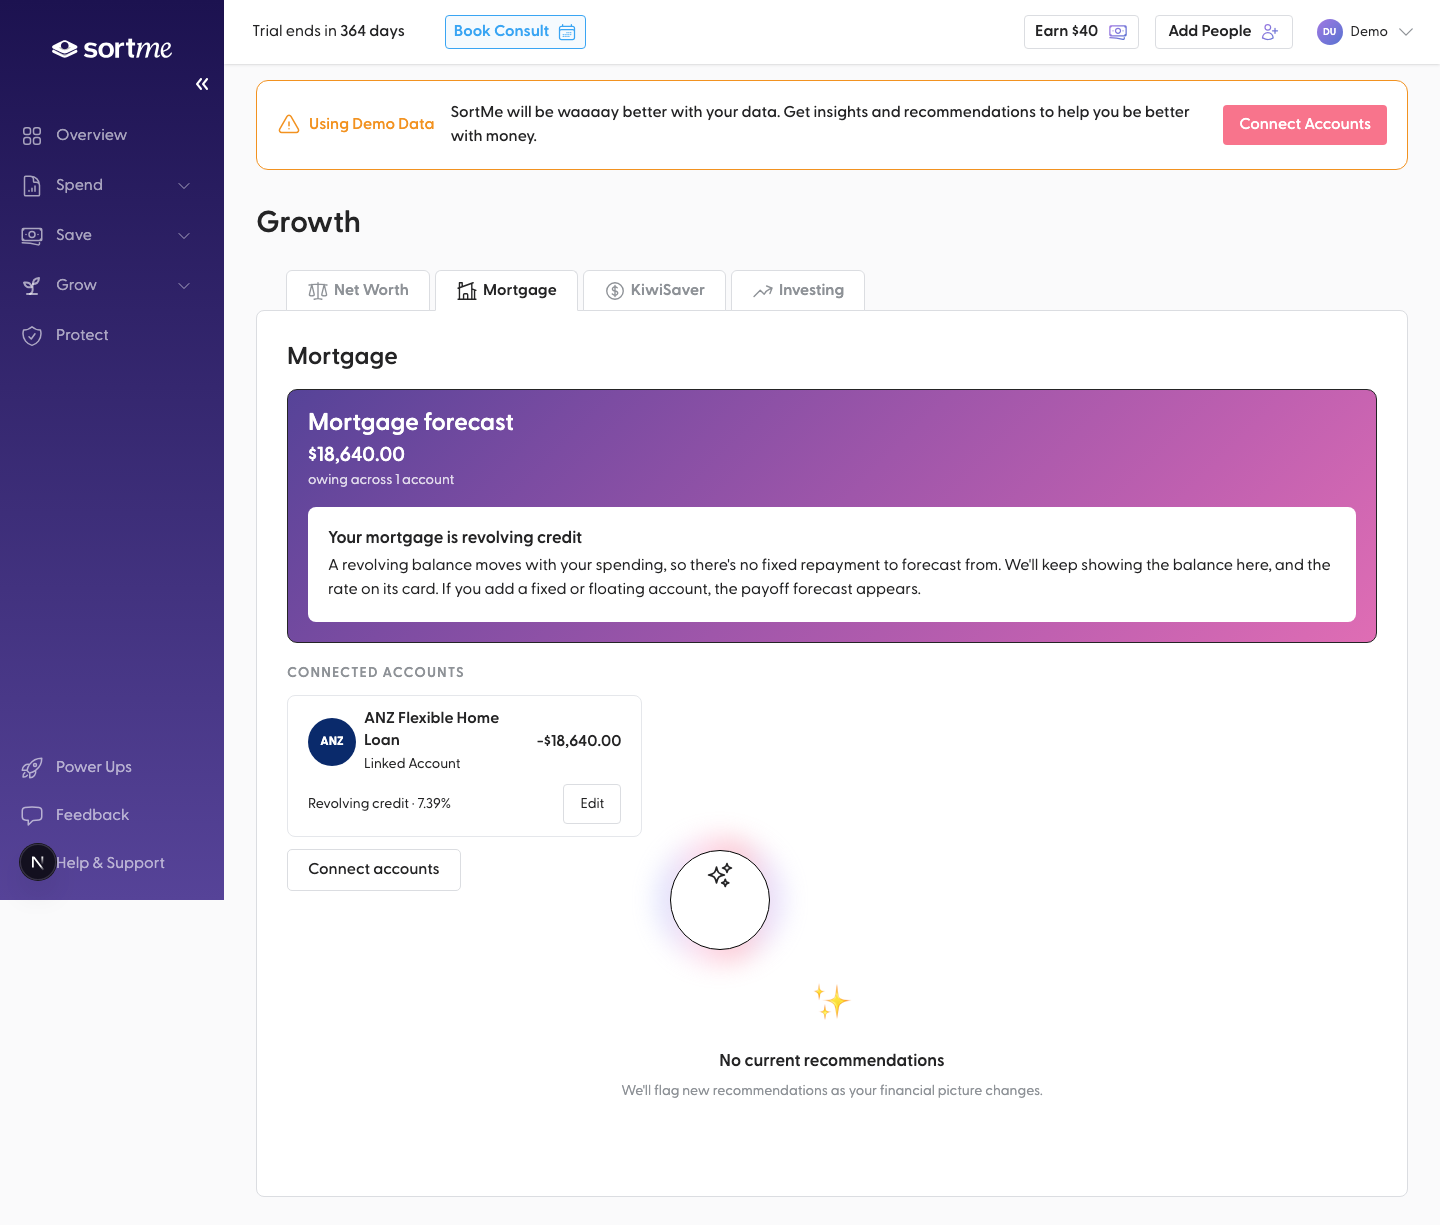The image size is (1440, 1225).
Task: Click the ANZ bank logo
Action: [x=332, y=742]
